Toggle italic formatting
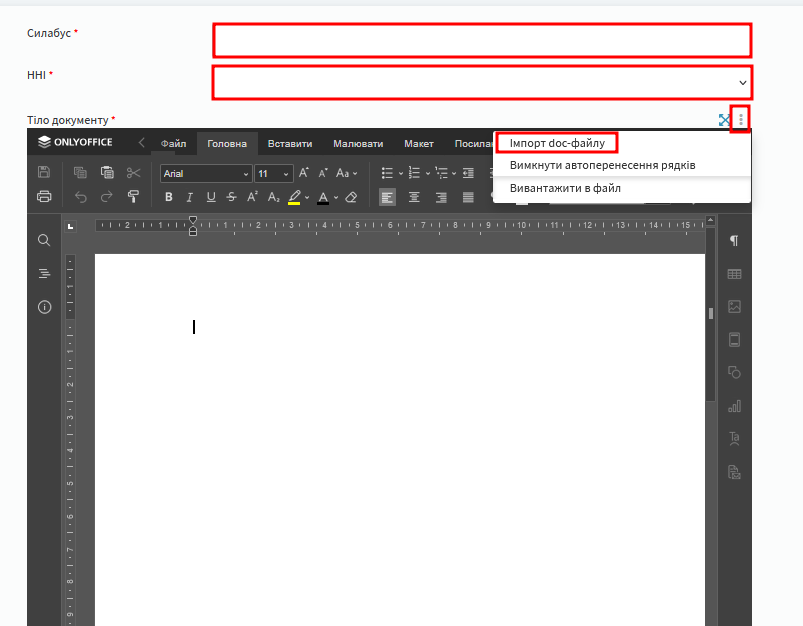This screenshot has width=803, height=626. (x=189, y=197)
